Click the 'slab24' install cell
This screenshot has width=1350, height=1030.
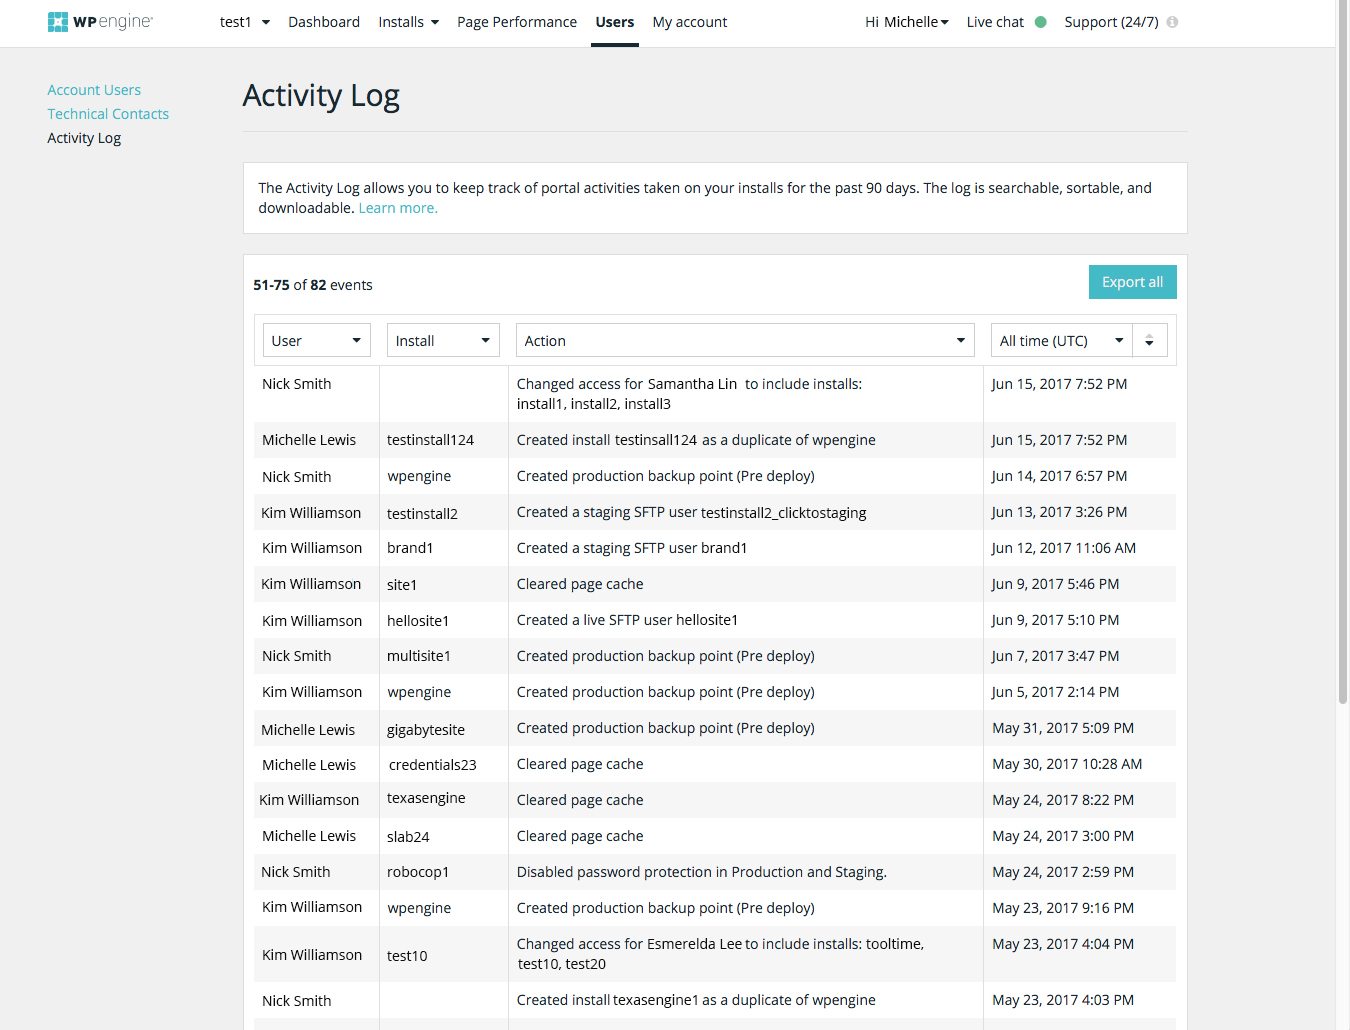click(x=408, y=837)
